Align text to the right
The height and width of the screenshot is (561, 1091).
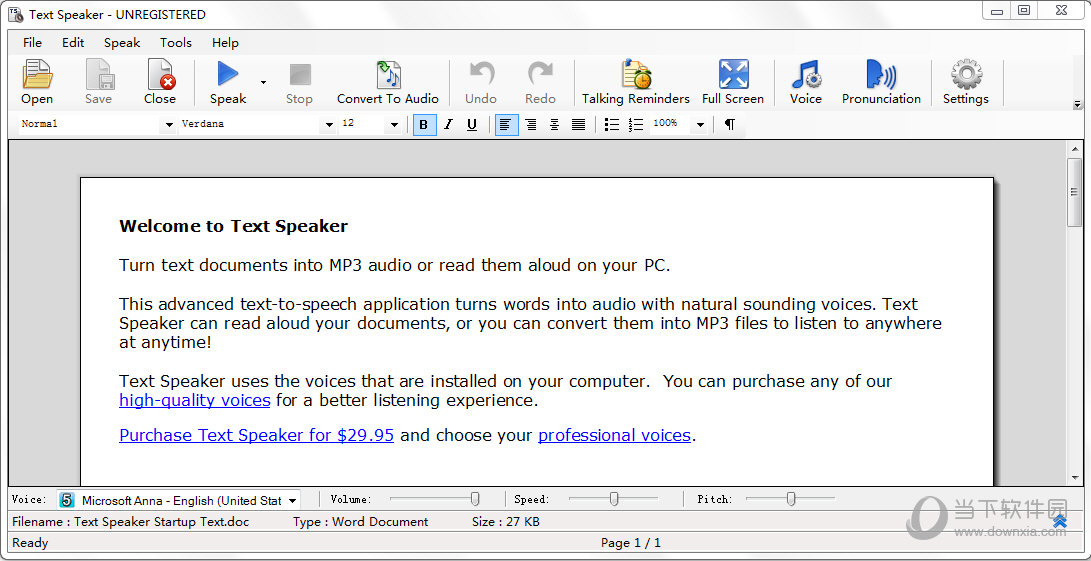(x=531, y=125)
